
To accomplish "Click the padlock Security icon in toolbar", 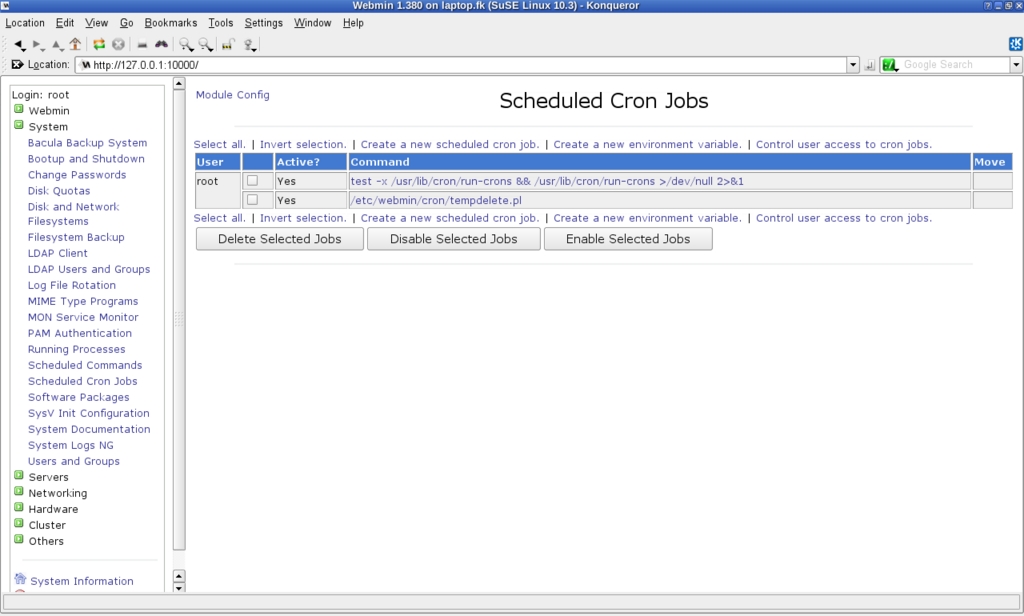I will coord(228,44).
